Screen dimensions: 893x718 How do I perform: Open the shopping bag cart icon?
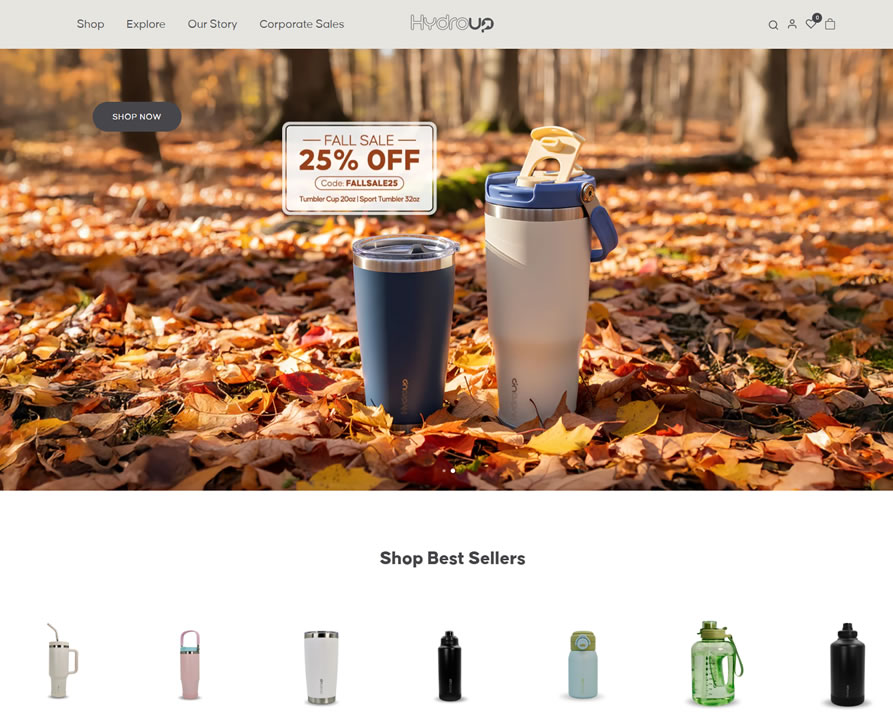(830, 24)
